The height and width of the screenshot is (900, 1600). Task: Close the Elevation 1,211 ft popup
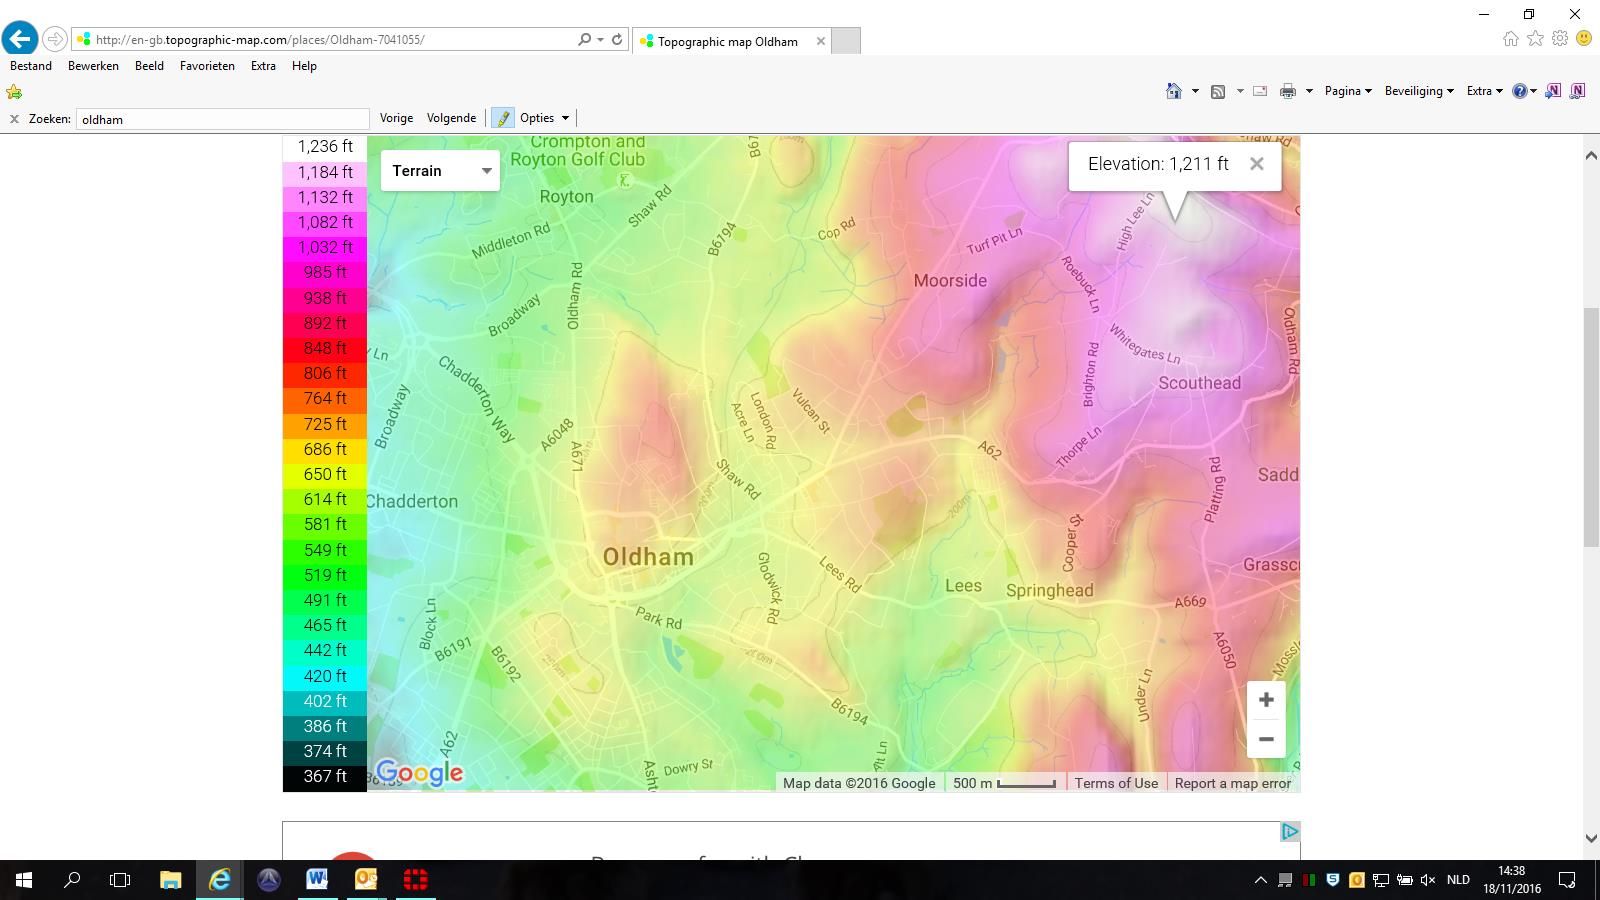(1256, 164)
